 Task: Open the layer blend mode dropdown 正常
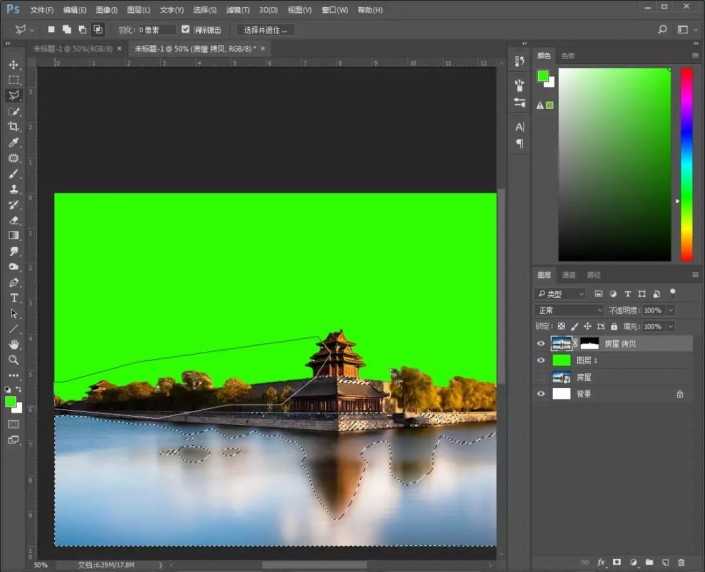tap(570, 310)
